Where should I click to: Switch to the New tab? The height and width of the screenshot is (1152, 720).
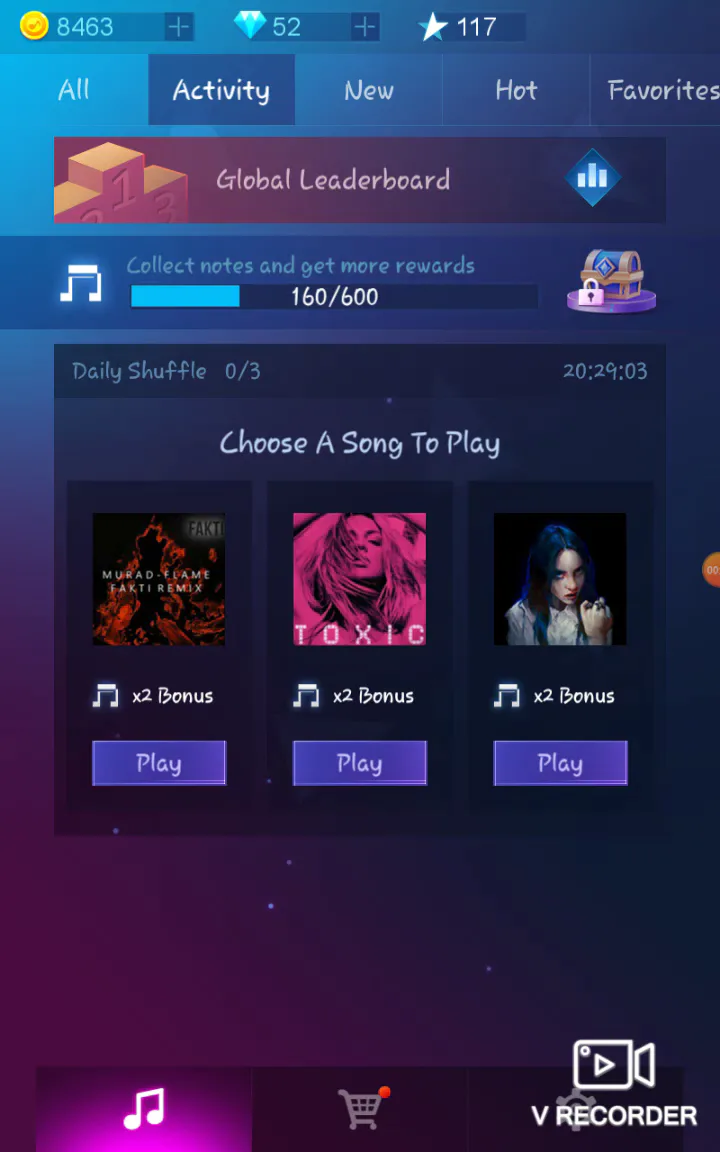pyautogui.click(x=369, y=90)
